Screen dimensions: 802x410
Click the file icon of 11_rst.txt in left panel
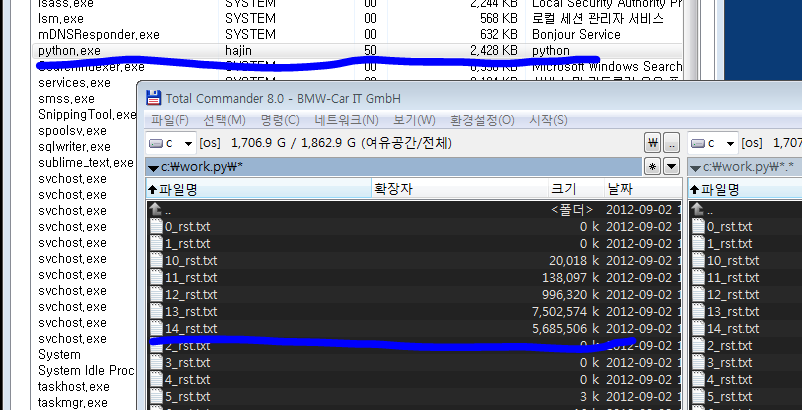(156, 278)
